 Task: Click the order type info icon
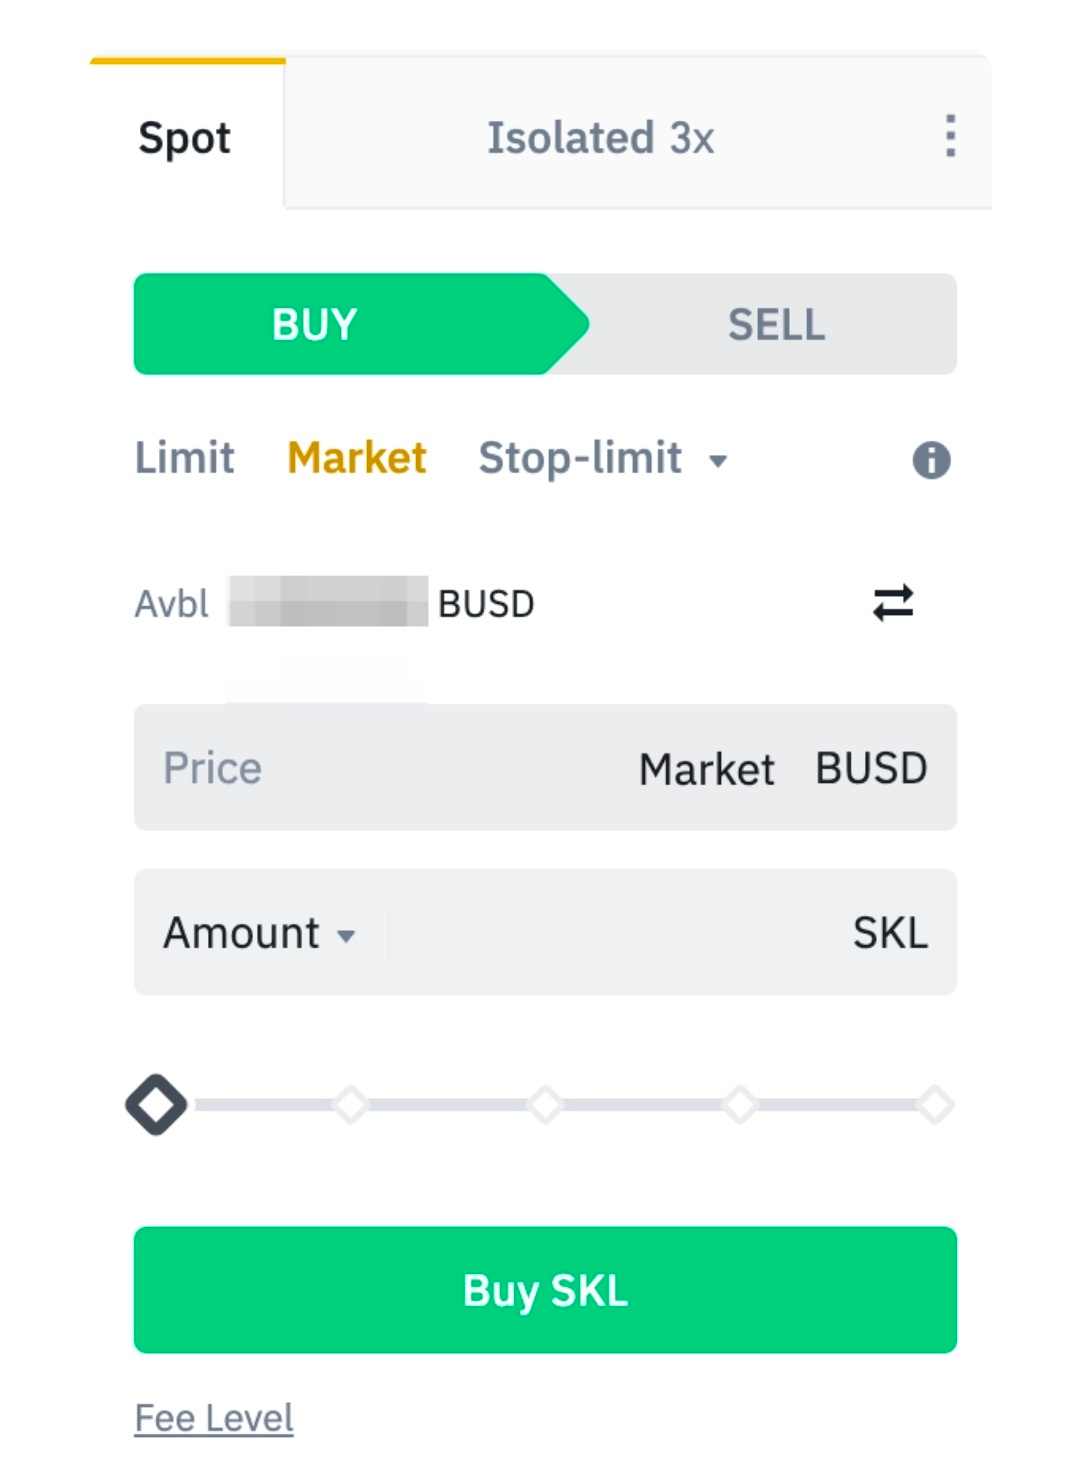coord(931,460)
